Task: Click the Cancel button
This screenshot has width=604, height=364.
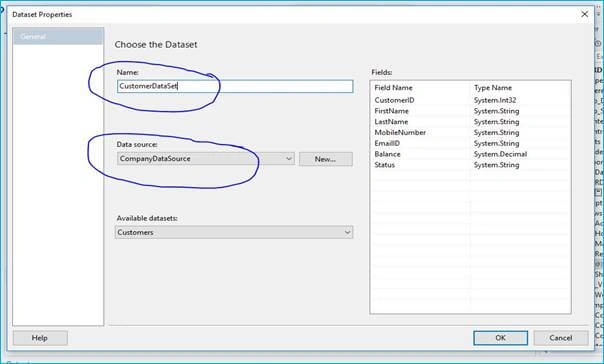Action: (560, 338)
